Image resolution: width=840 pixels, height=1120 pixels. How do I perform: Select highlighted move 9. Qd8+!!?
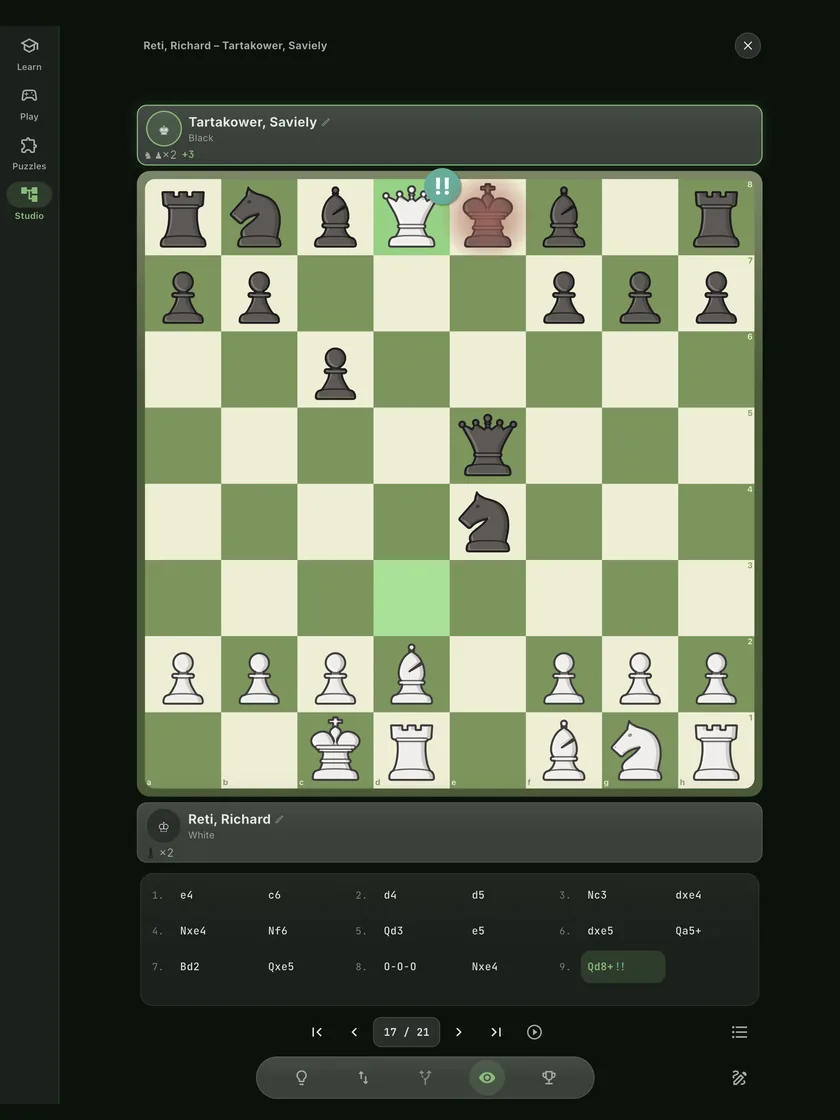(623, 966)
